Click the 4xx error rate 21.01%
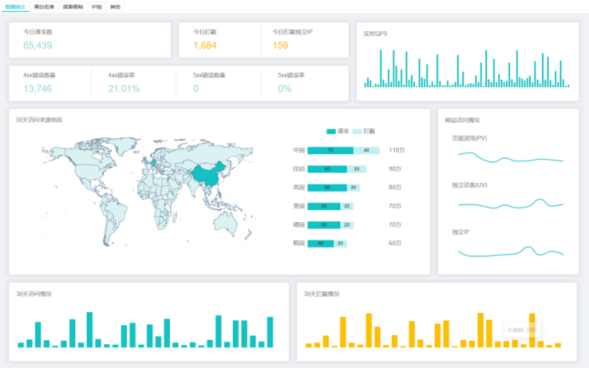Image resolution: width=589 pixels, height=368 pixels. pyautogui.click(x=124, y=89)
